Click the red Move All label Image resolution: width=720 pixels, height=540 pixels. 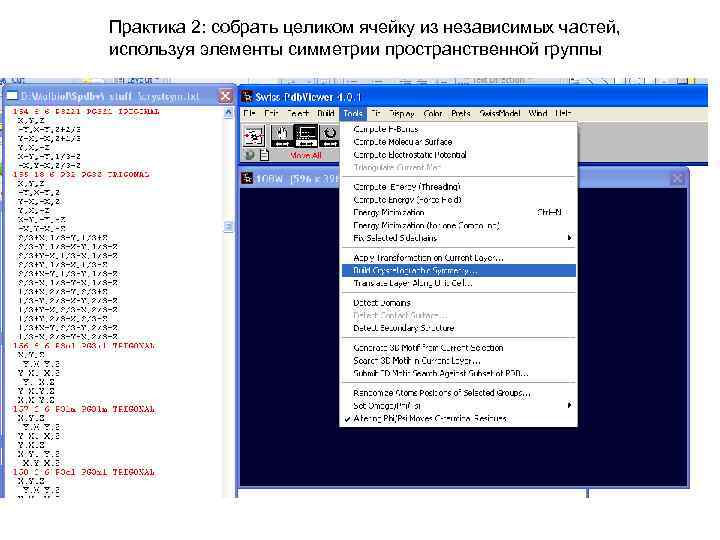(x=305, y=156)
